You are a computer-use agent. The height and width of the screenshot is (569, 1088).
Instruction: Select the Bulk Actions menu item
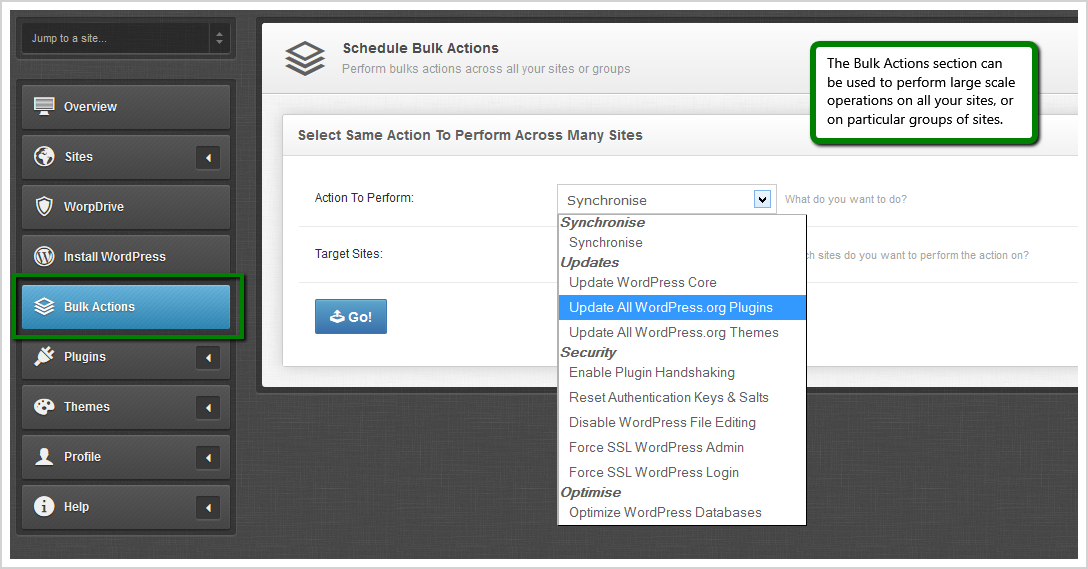(x=126, y=307)
